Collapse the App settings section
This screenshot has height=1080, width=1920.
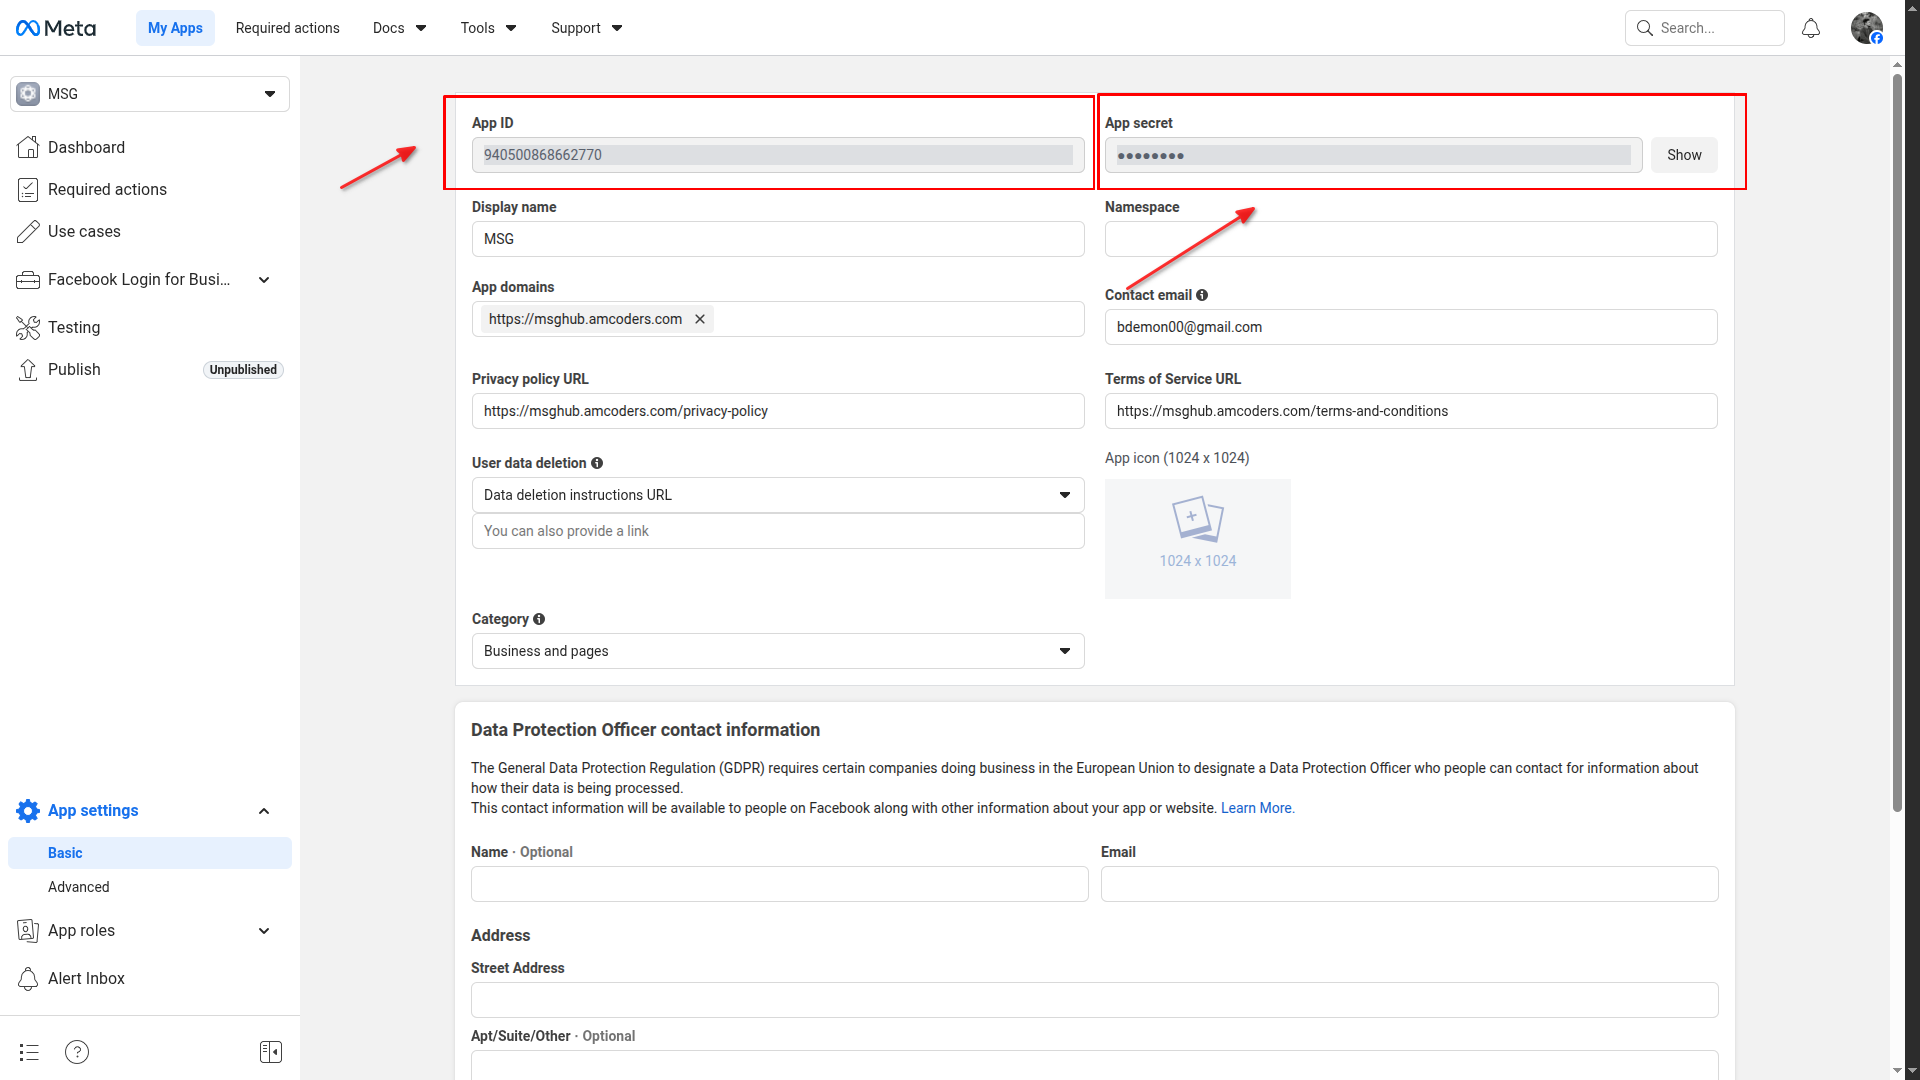pyautogui.click(x=264, y=811)
